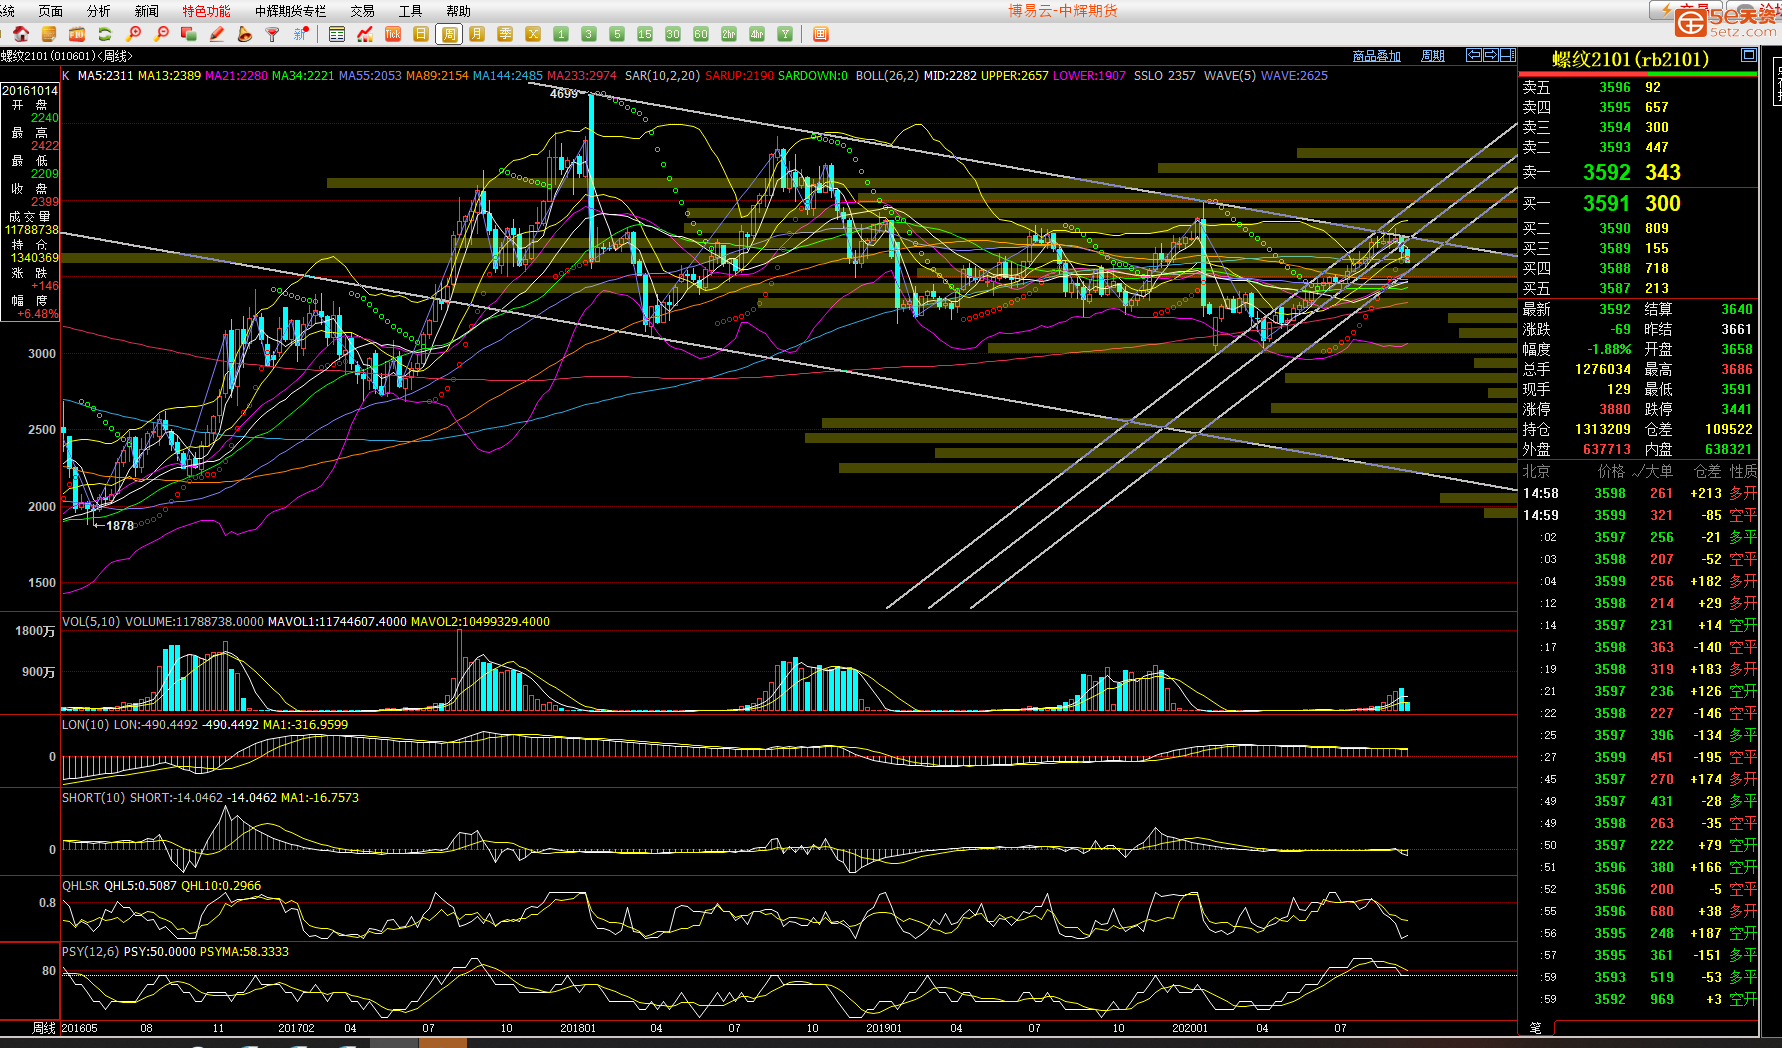Open the 新闻 menu
This screenshot has width=1782, height=1048.
coord(147,11)
